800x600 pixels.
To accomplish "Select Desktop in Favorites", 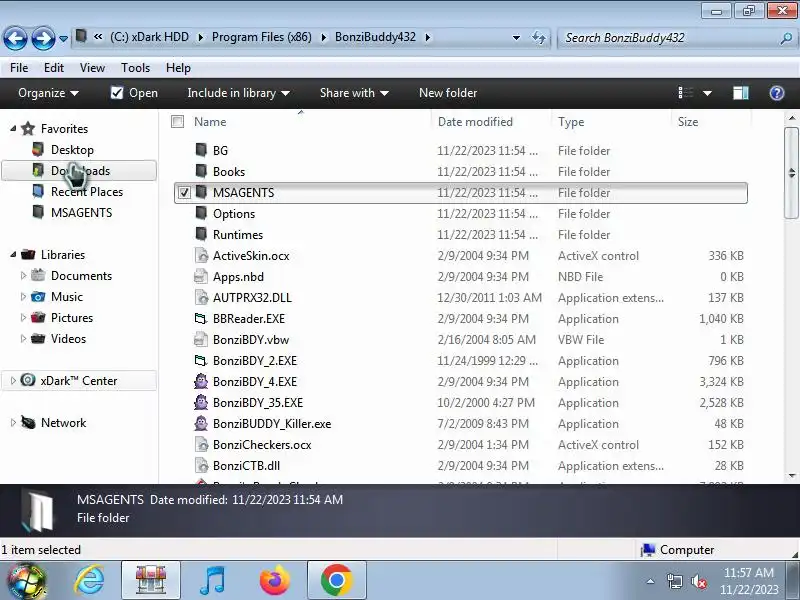I will [72, 149].
